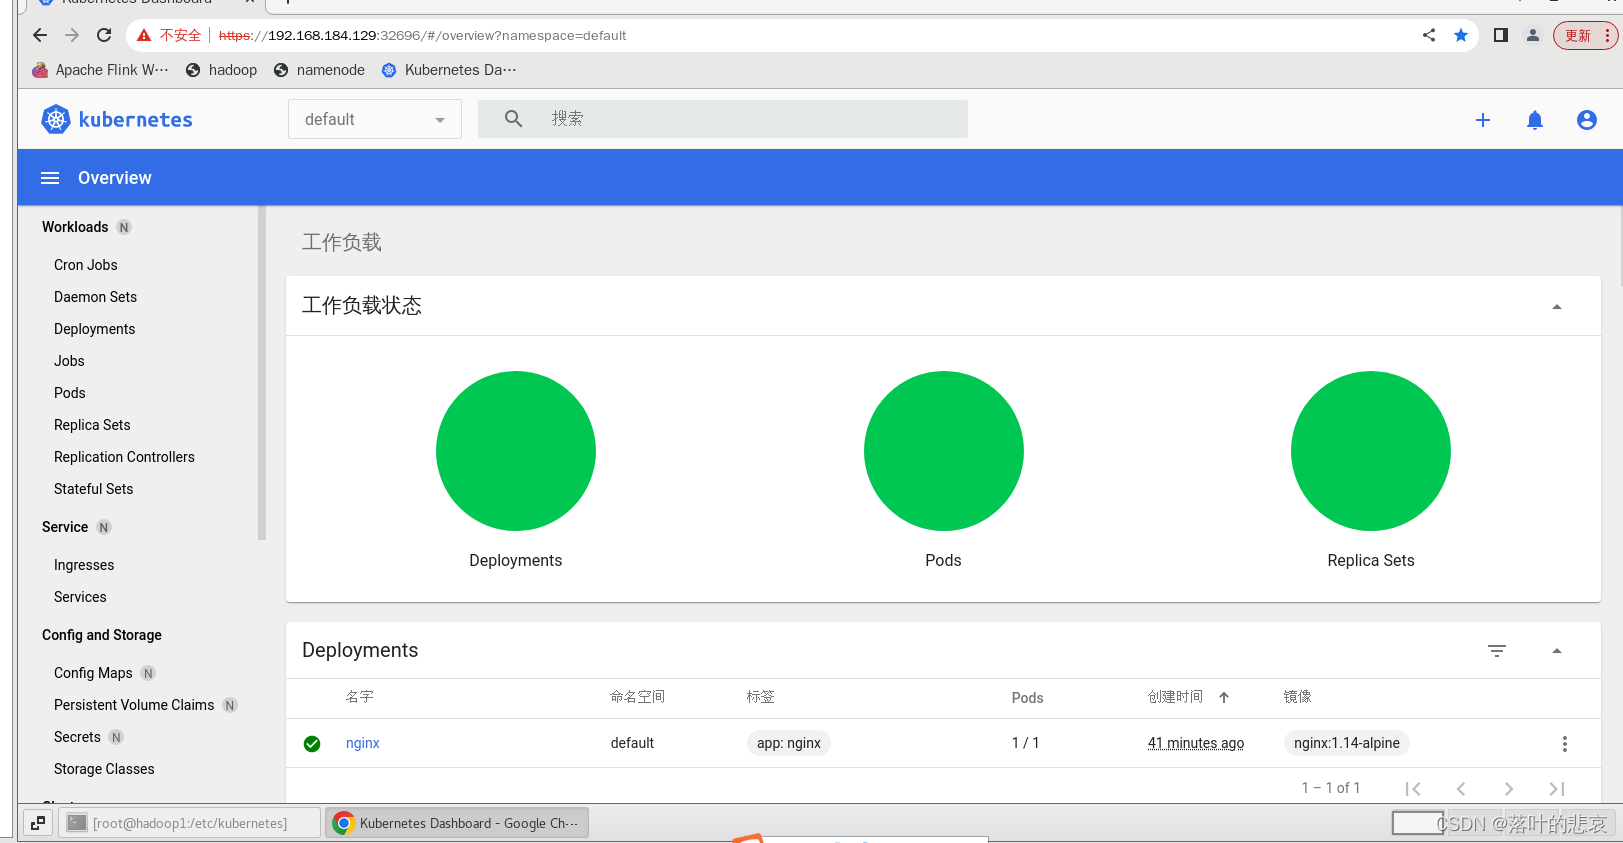Open Kubernetes Dashboard bookmark
Viewport: 1623px width, 843px height.
click(x=449, y=70)
